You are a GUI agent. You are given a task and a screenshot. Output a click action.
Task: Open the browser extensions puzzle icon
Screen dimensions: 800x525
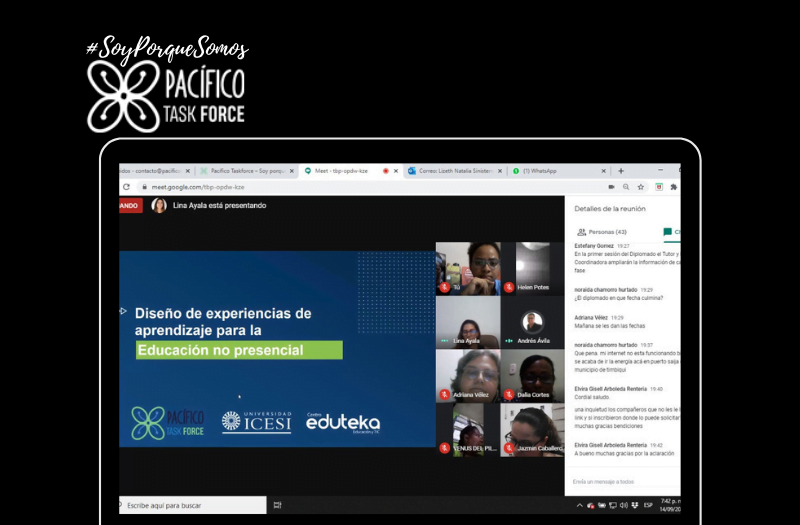click(673, 187)
